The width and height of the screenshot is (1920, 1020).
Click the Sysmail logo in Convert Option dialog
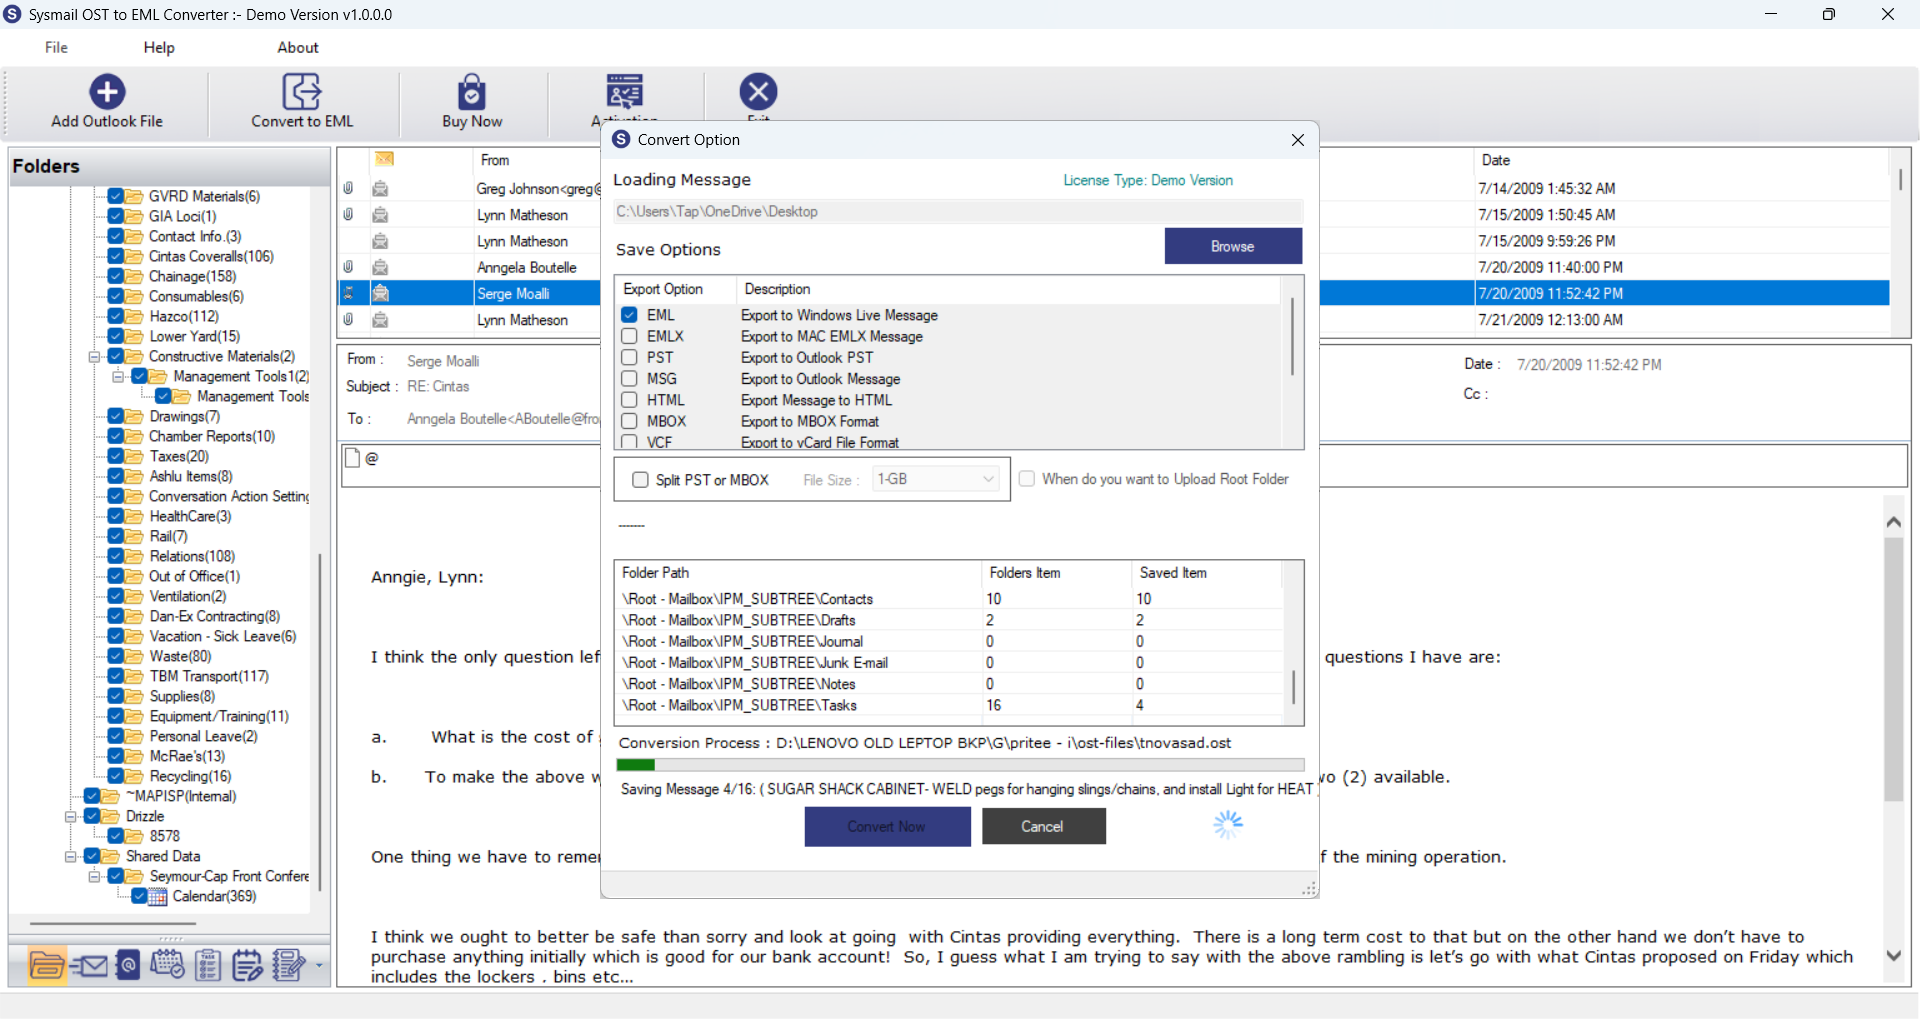621,139
